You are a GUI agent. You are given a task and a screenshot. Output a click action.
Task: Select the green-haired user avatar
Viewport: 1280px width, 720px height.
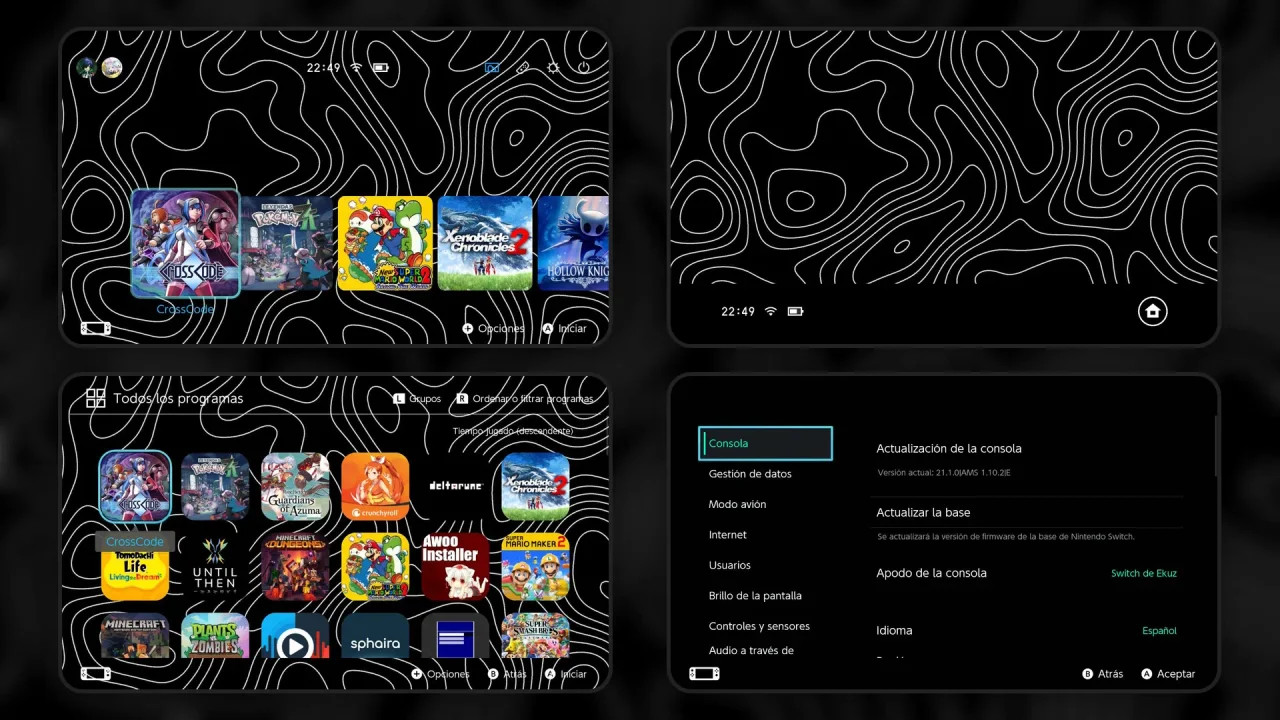coord(87,68)
